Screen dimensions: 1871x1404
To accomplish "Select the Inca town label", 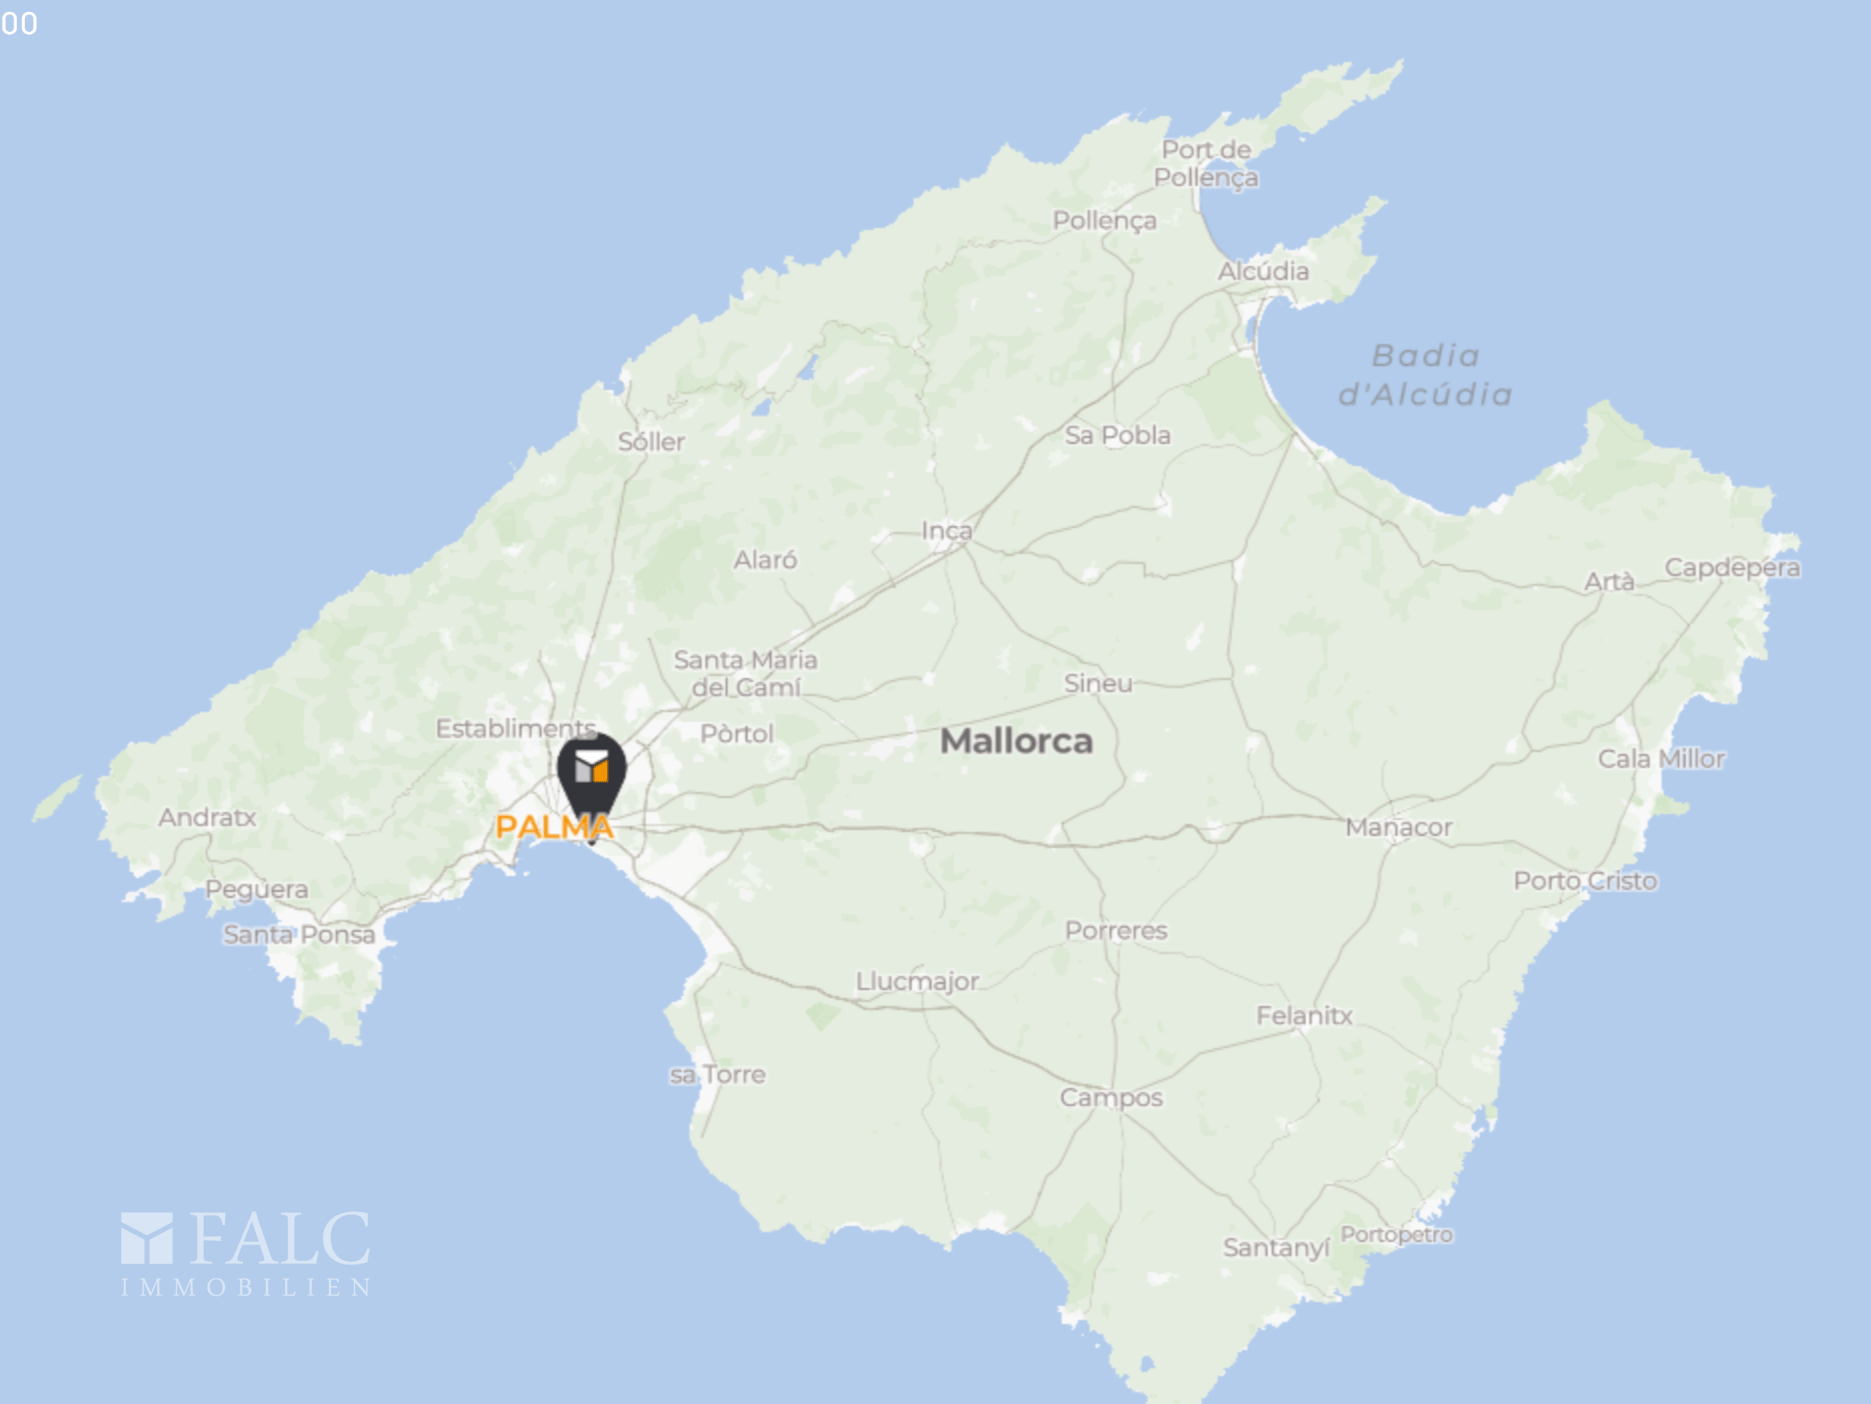I will [946, 530].
